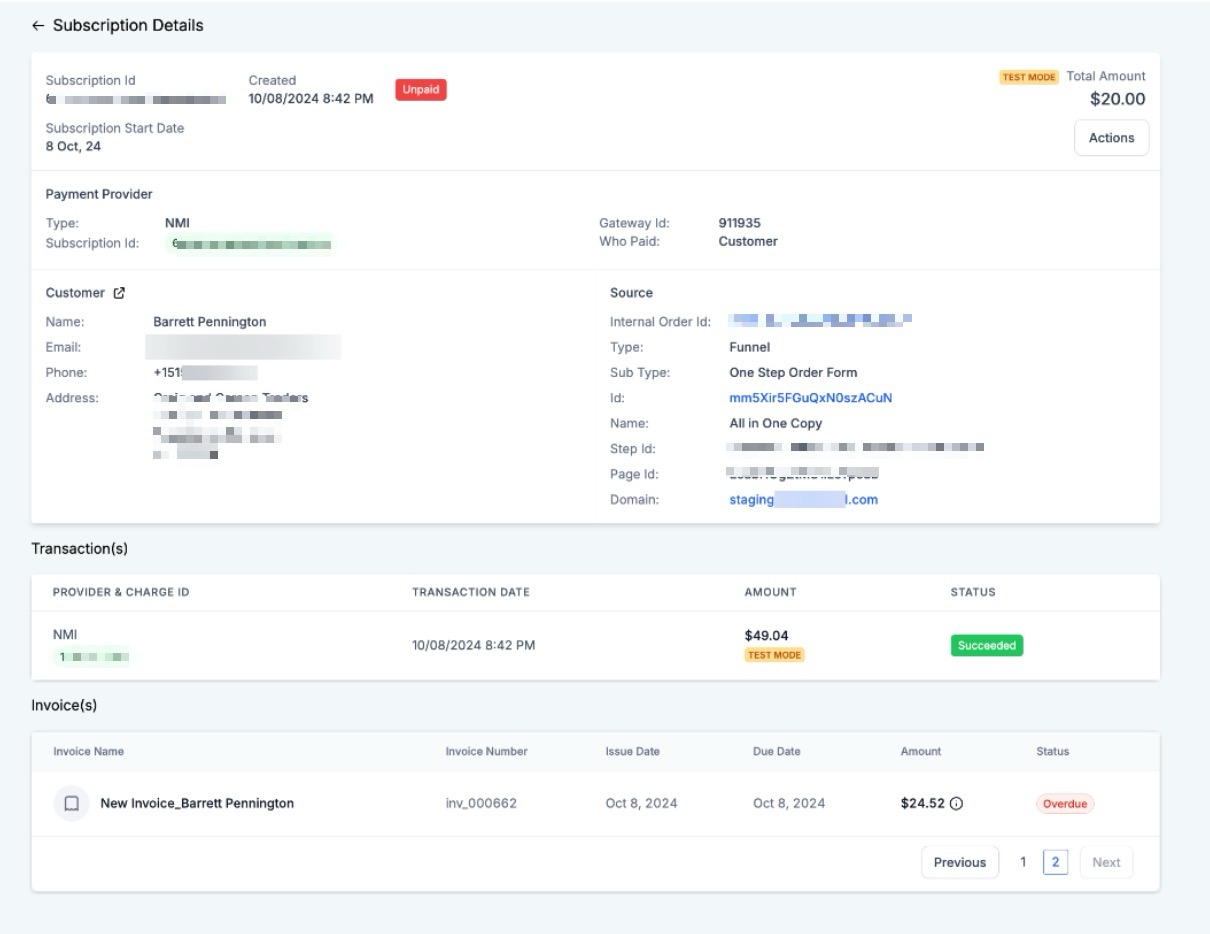Open the Actions dropdown
Screen dimensions: 1210x934
click(1111, 138)
